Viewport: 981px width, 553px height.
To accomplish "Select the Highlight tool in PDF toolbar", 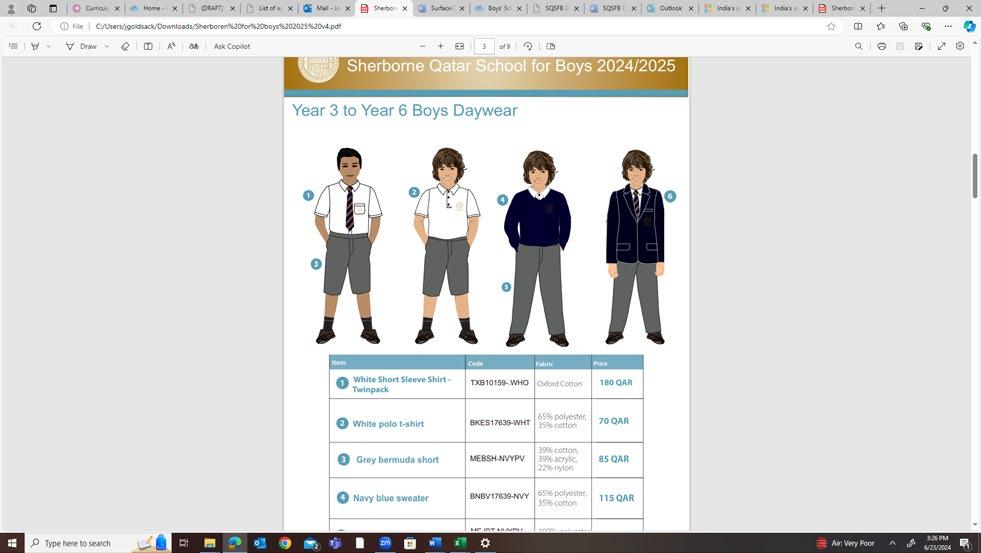I will tap(35, 46).
